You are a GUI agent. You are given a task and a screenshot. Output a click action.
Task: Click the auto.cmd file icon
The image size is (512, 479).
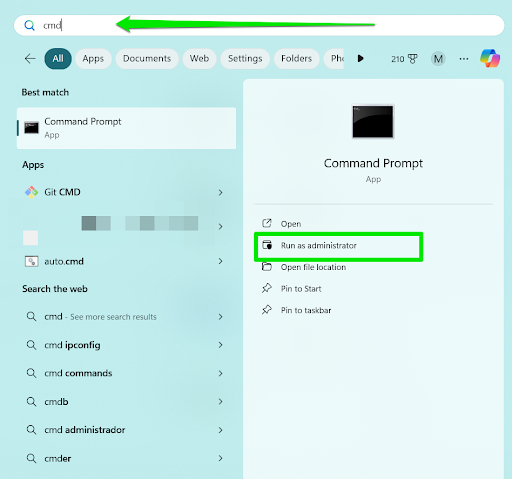pyautogui.click(x=32, y=261)
